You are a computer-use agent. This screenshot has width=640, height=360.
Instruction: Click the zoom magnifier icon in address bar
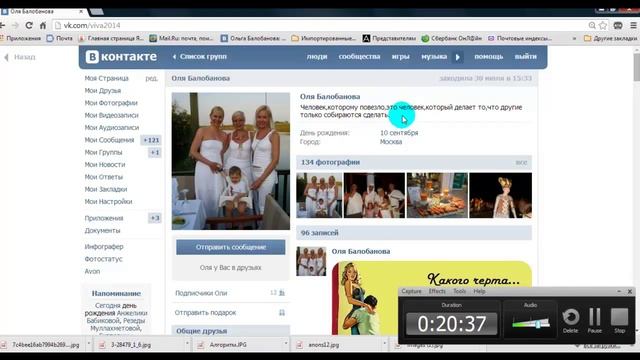pyautogui.click(x=592, y=25)
